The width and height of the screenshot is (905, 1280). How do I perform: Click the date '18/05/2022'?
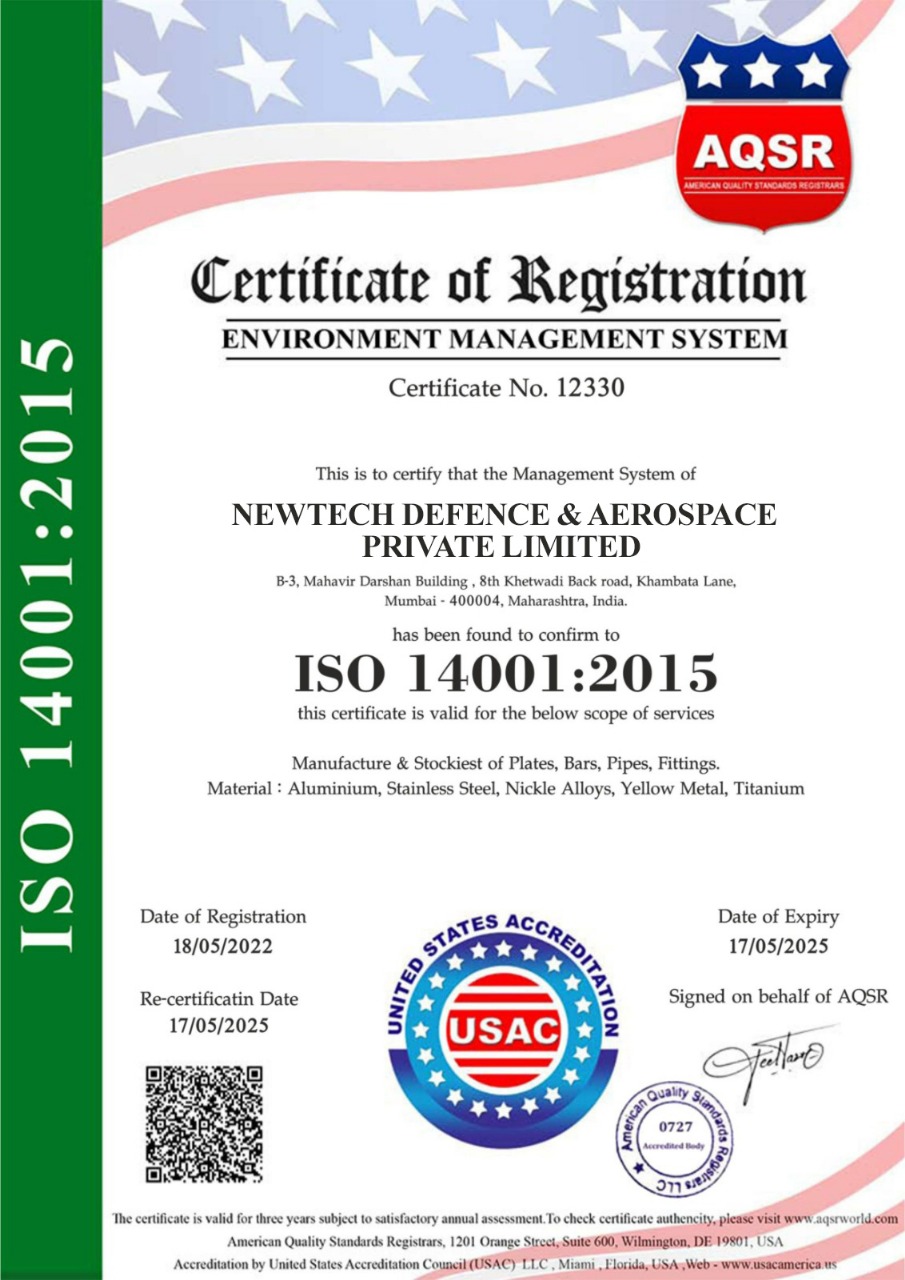(223, 947)
